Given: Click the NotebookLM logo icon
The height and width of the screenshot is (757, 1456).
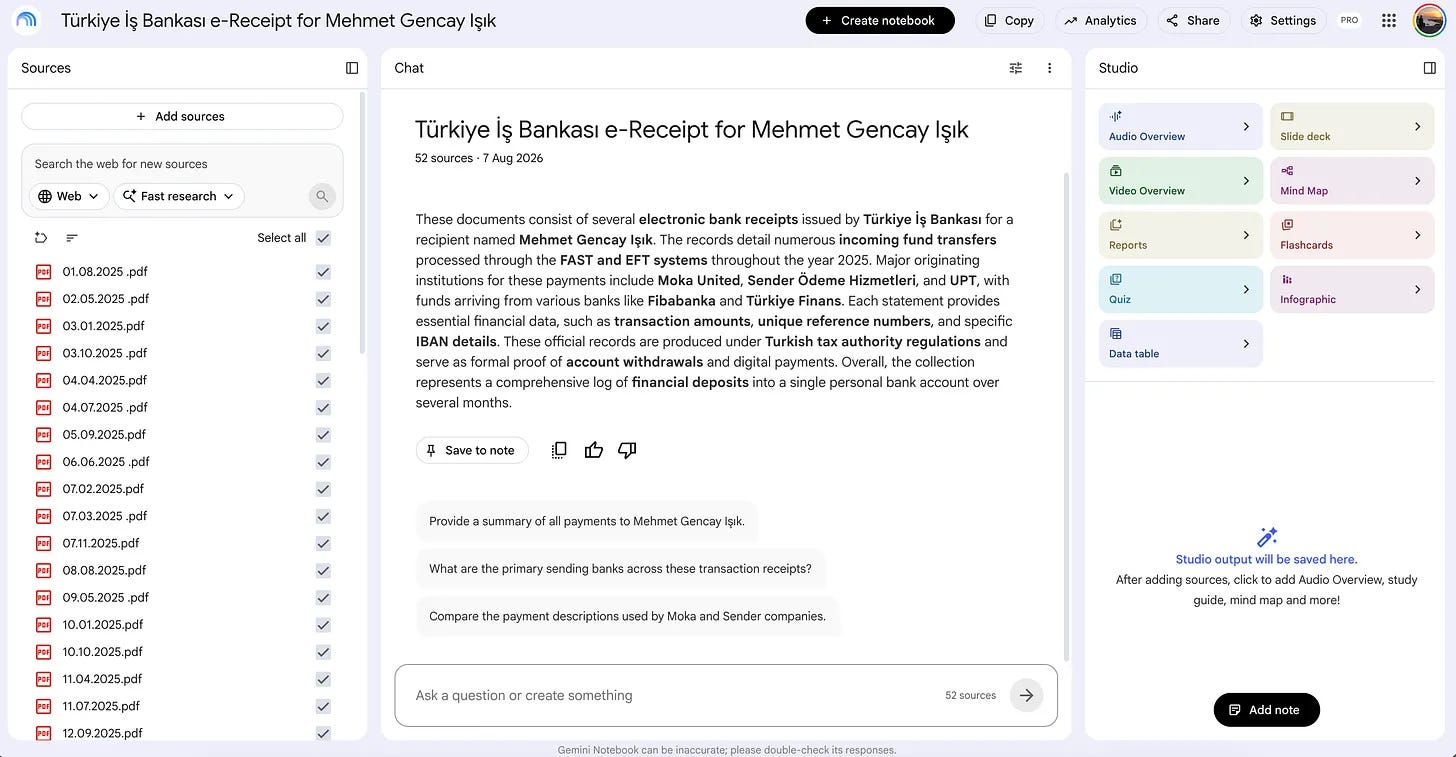Looking at the screenshot, I should pos(26,20).
